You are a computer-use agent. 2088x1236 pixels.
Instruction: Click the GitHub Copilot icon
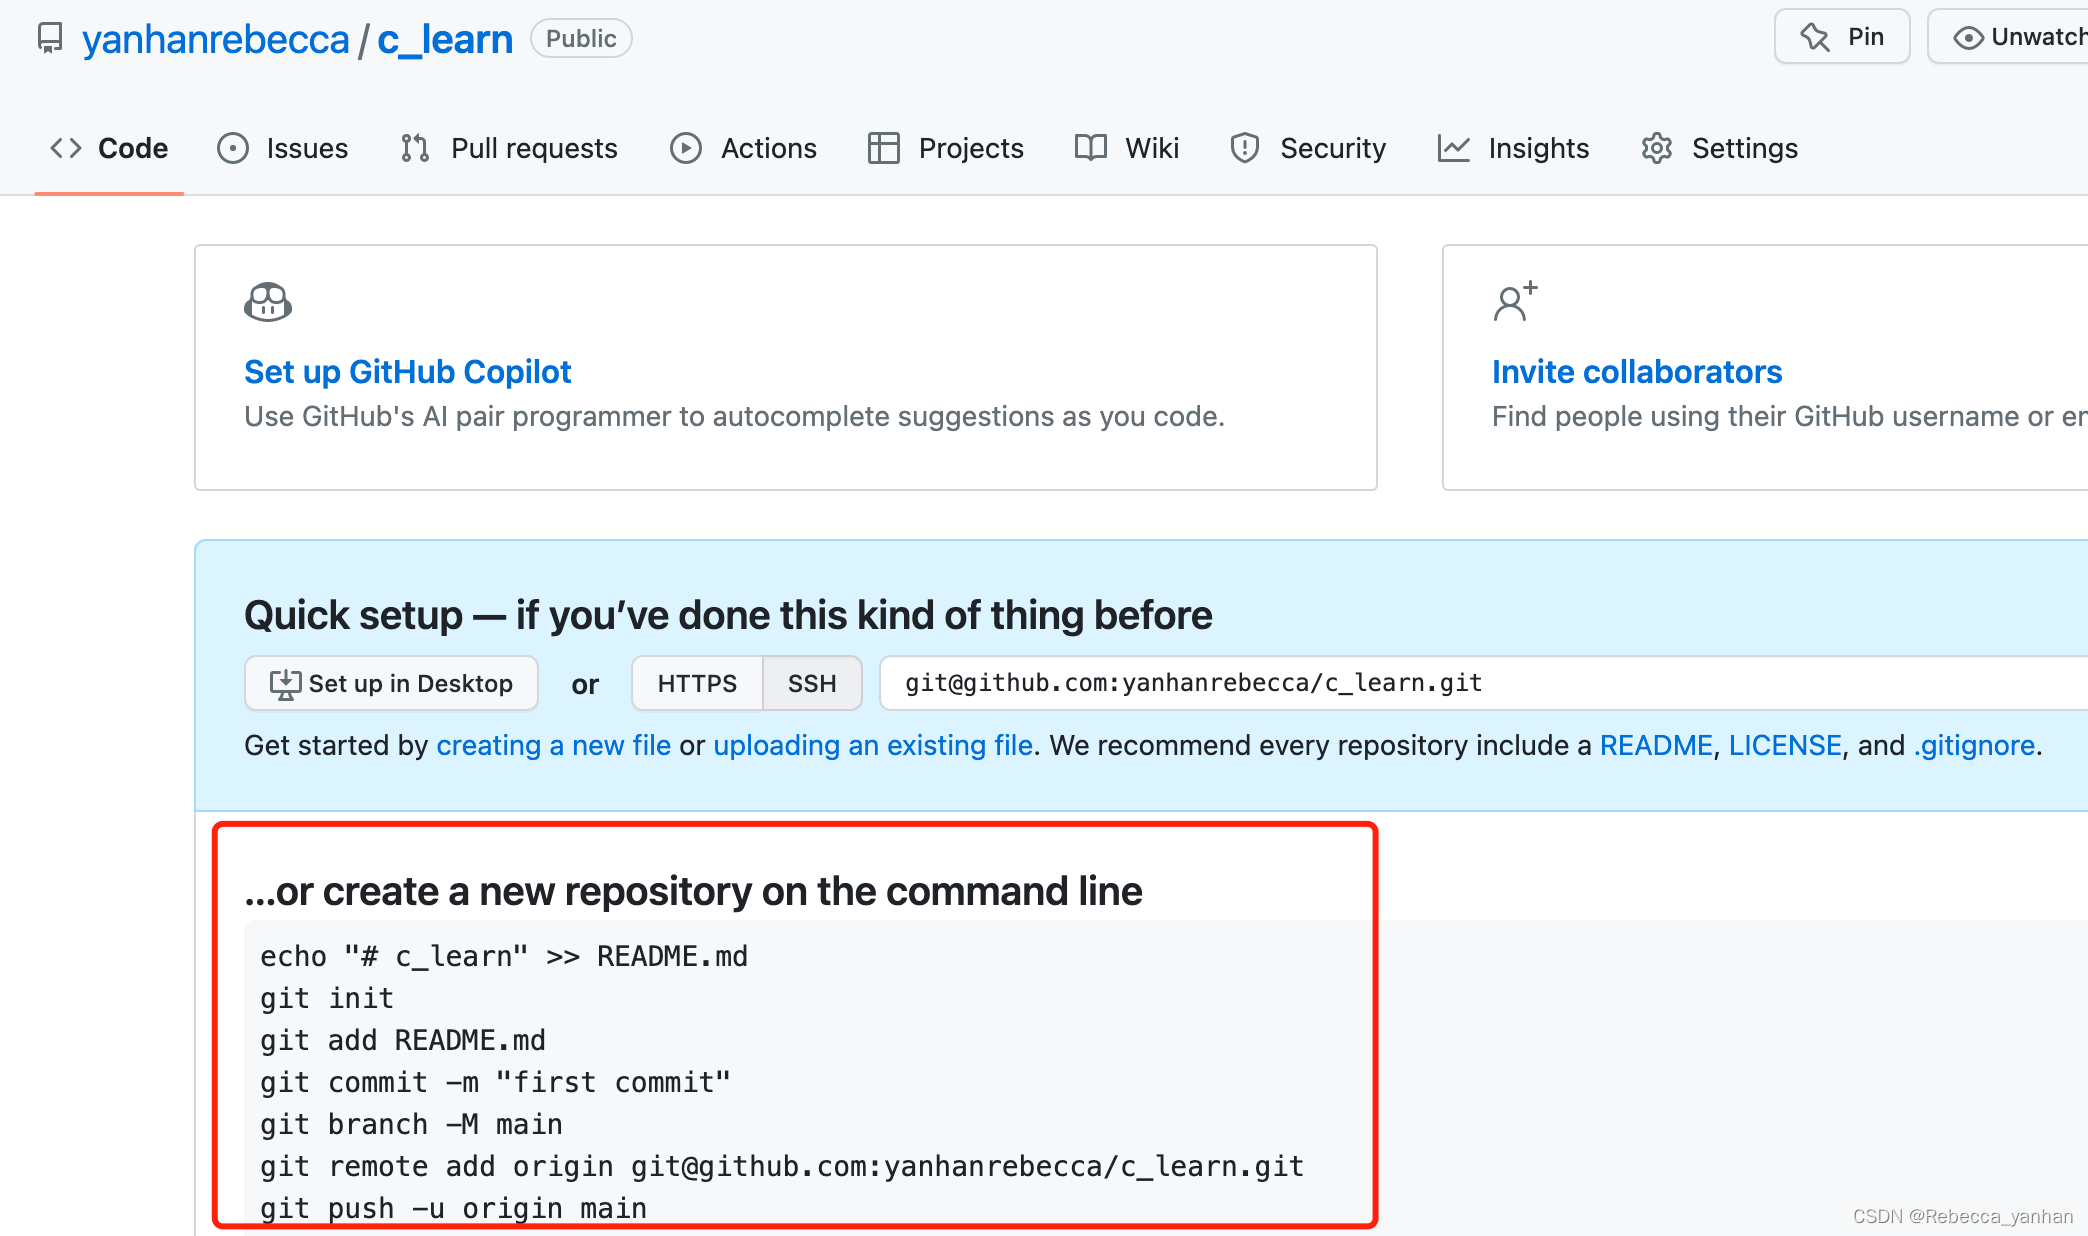pos(268,302)
